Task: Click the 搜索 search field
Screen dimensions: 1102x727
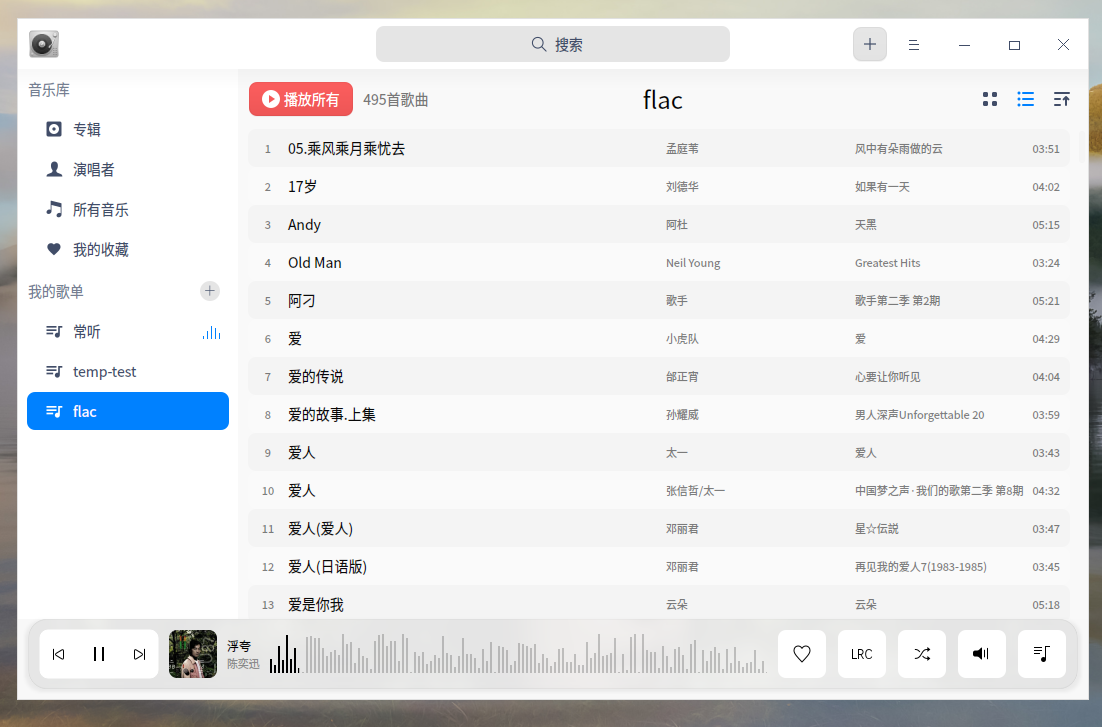Action: pyautogui.click(x=553, y=44)
